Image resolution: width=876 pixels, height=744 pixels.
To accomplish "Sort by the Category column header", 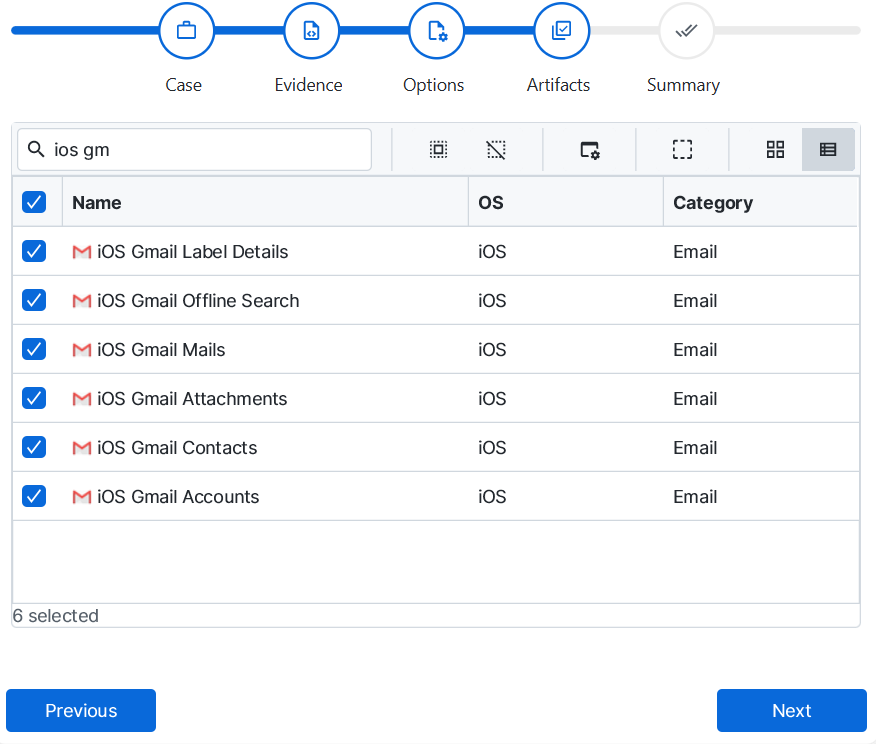I will 712,202.
